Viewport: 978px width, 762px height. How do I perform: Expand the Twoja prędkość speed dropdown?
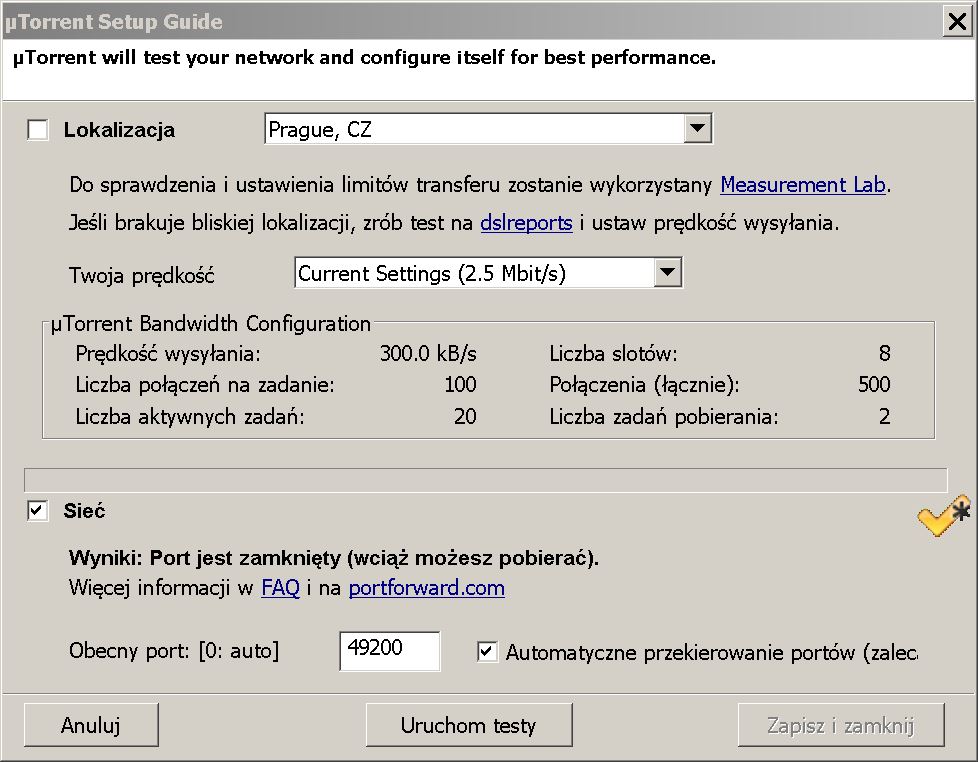pyautogui.click(x=667, y=272)
